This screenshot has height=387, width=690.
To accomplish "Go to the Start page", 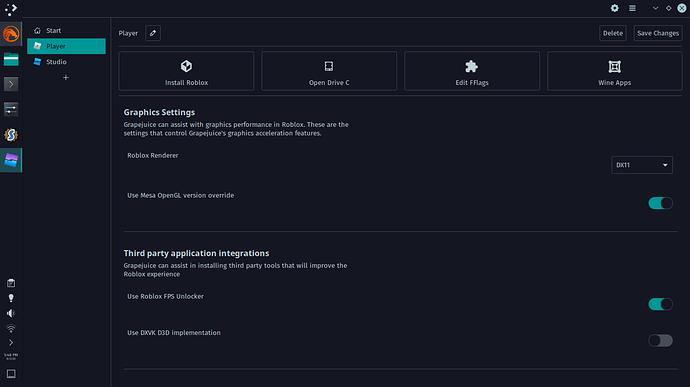I will [x=66, y=30].
